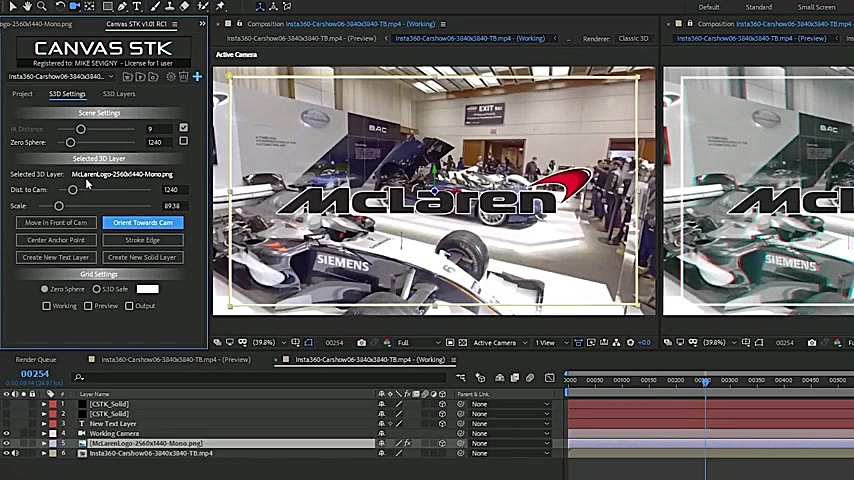Click the blue plus icon in Canvas STK
The width and height of the screenshot is (854, 480).
tap(197, 76)
